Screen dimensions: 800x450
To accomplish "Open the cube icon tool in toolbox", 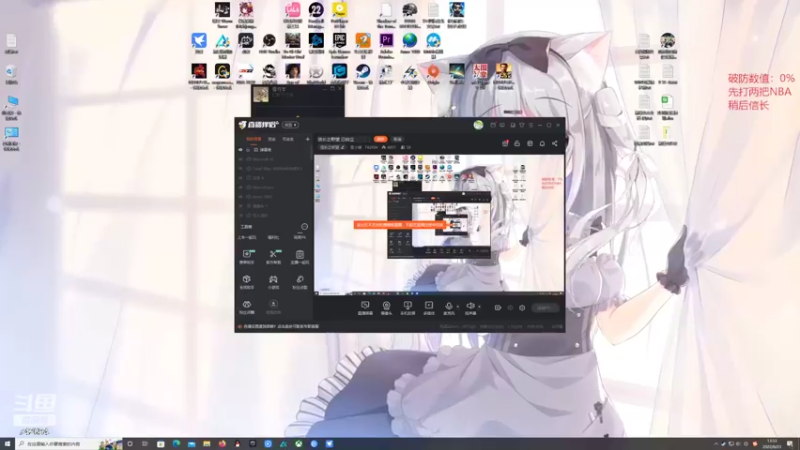I will 247,282.
